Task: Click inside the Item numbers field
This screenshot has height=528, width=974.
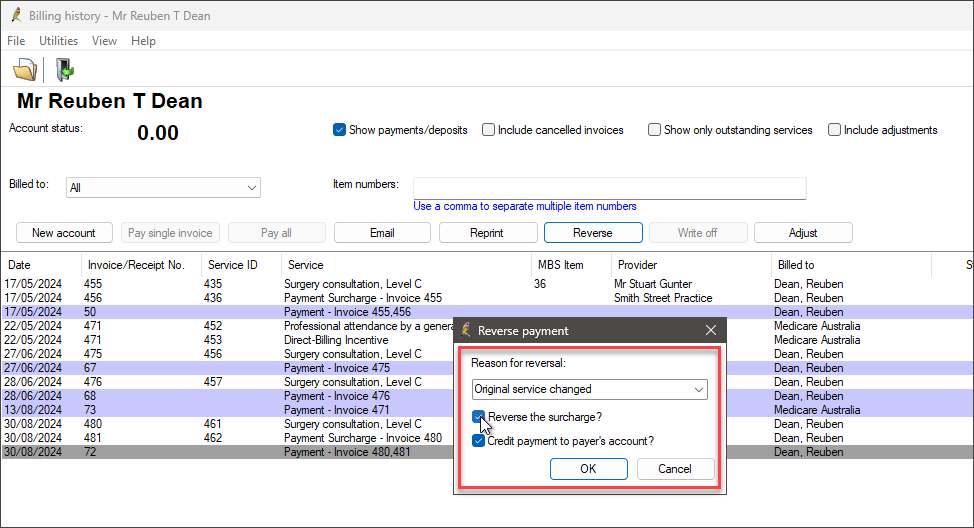Action: tap(609, 188)
